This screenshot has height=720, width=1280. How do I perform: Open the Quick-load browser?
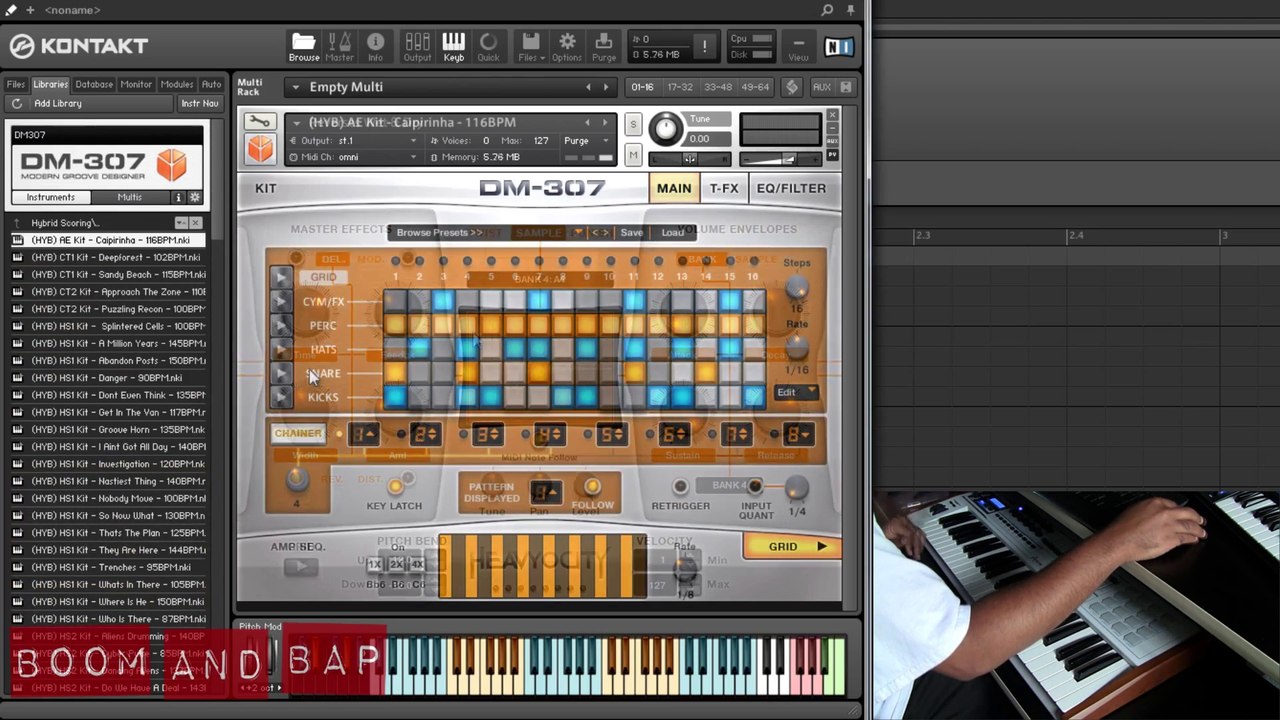[488, 46]
